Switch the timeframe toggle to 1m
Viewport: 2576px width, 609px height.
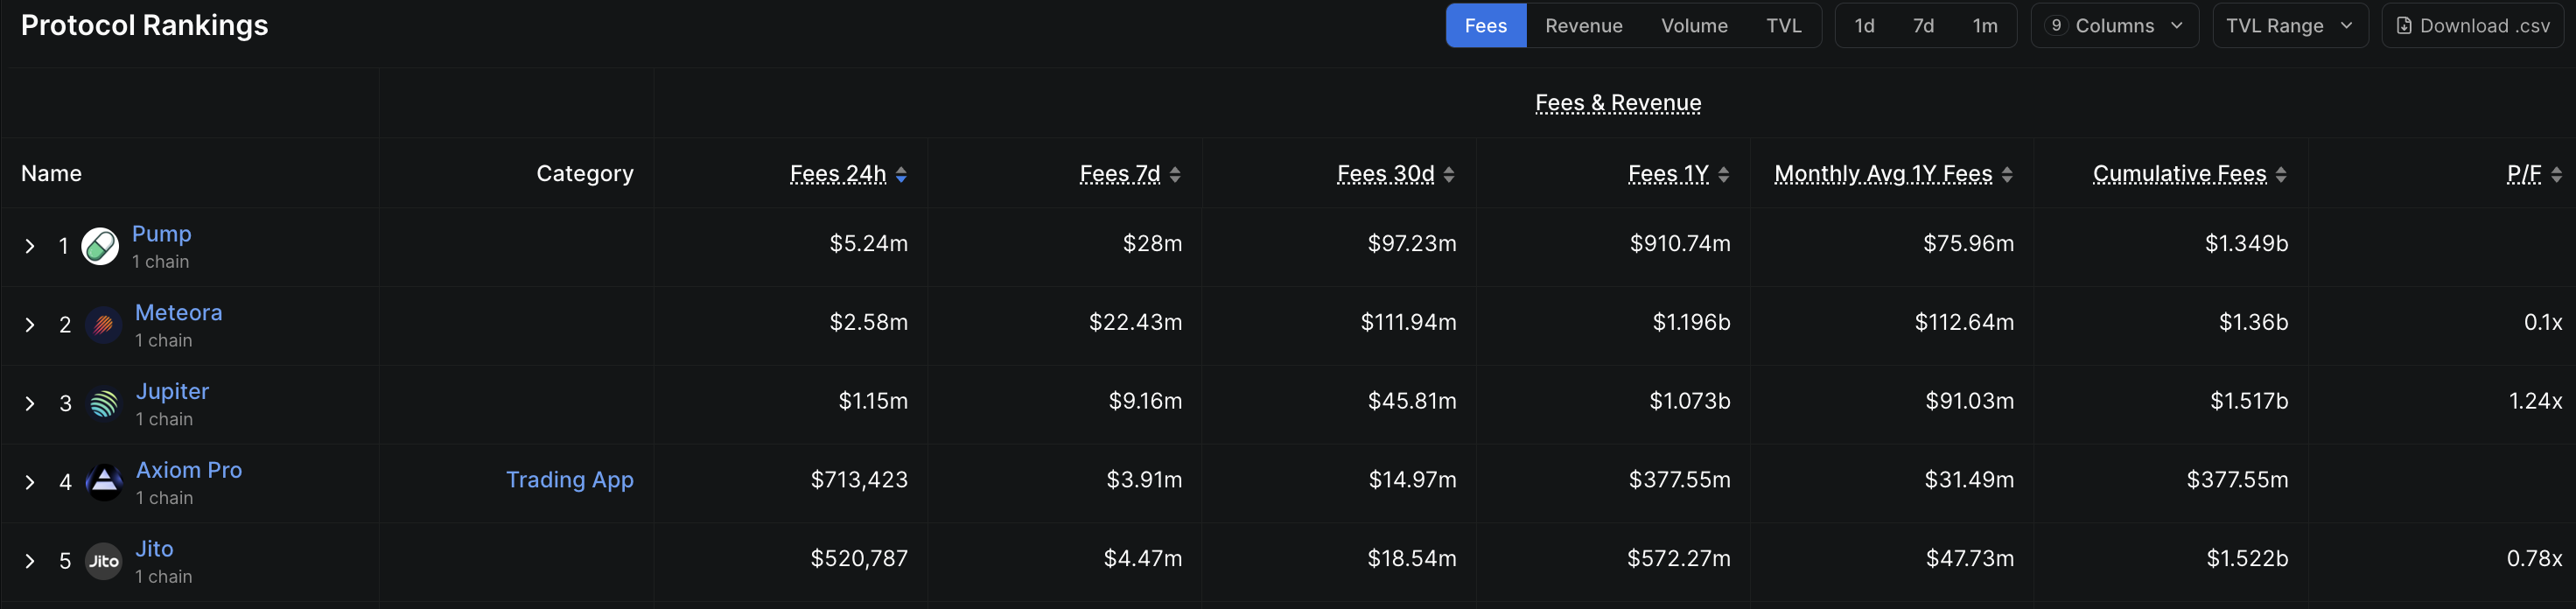pyautogui.click(x=1985, y=26)
